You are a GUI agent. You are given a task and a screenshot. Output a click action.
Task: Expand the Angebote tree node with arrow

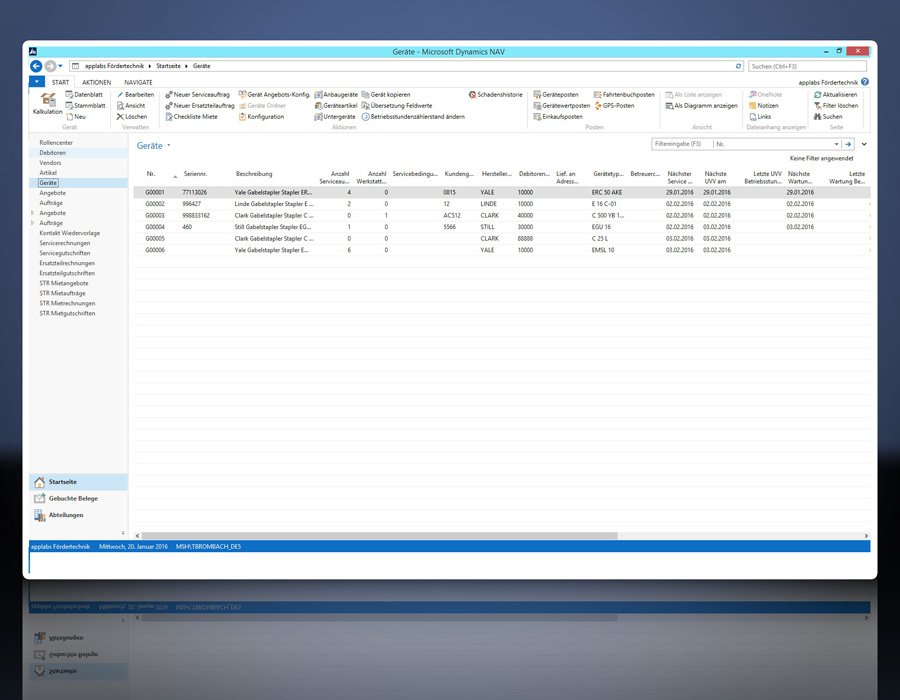pos(32,213)
